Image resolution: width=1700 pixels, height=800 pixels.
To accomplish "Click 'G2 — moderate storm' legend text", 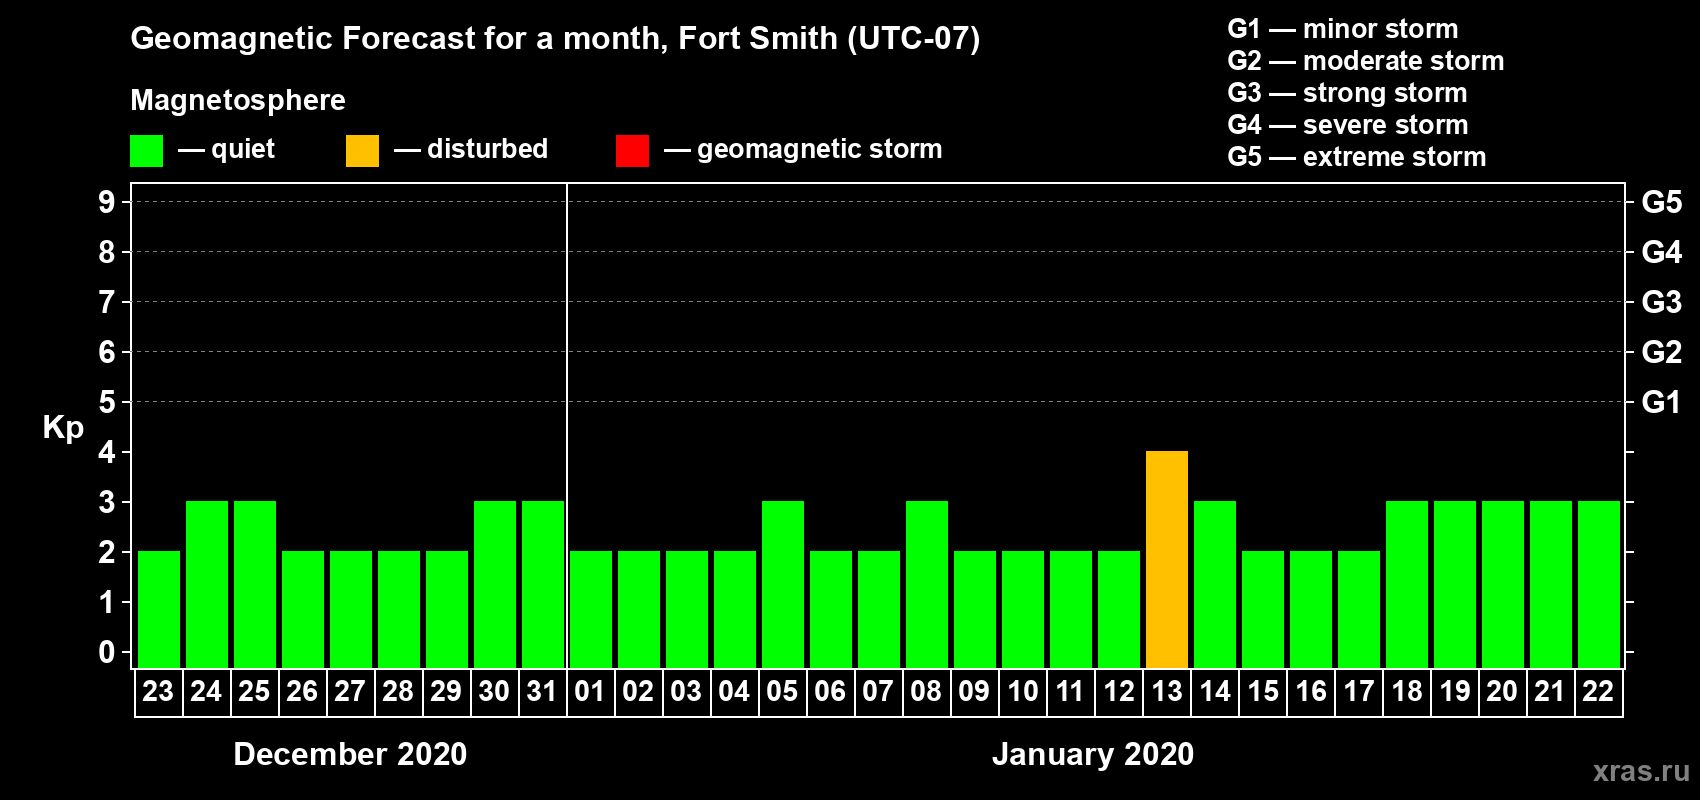I will point(1366,61).
